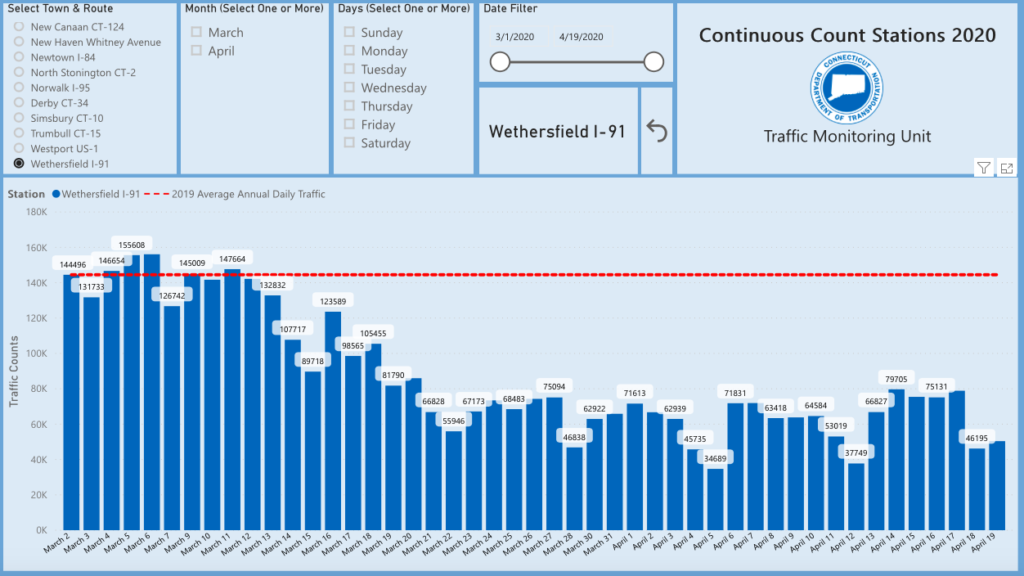Screen dimensions: 1024x576
Task: Check the March month checkbox
Action: (197, 33)
